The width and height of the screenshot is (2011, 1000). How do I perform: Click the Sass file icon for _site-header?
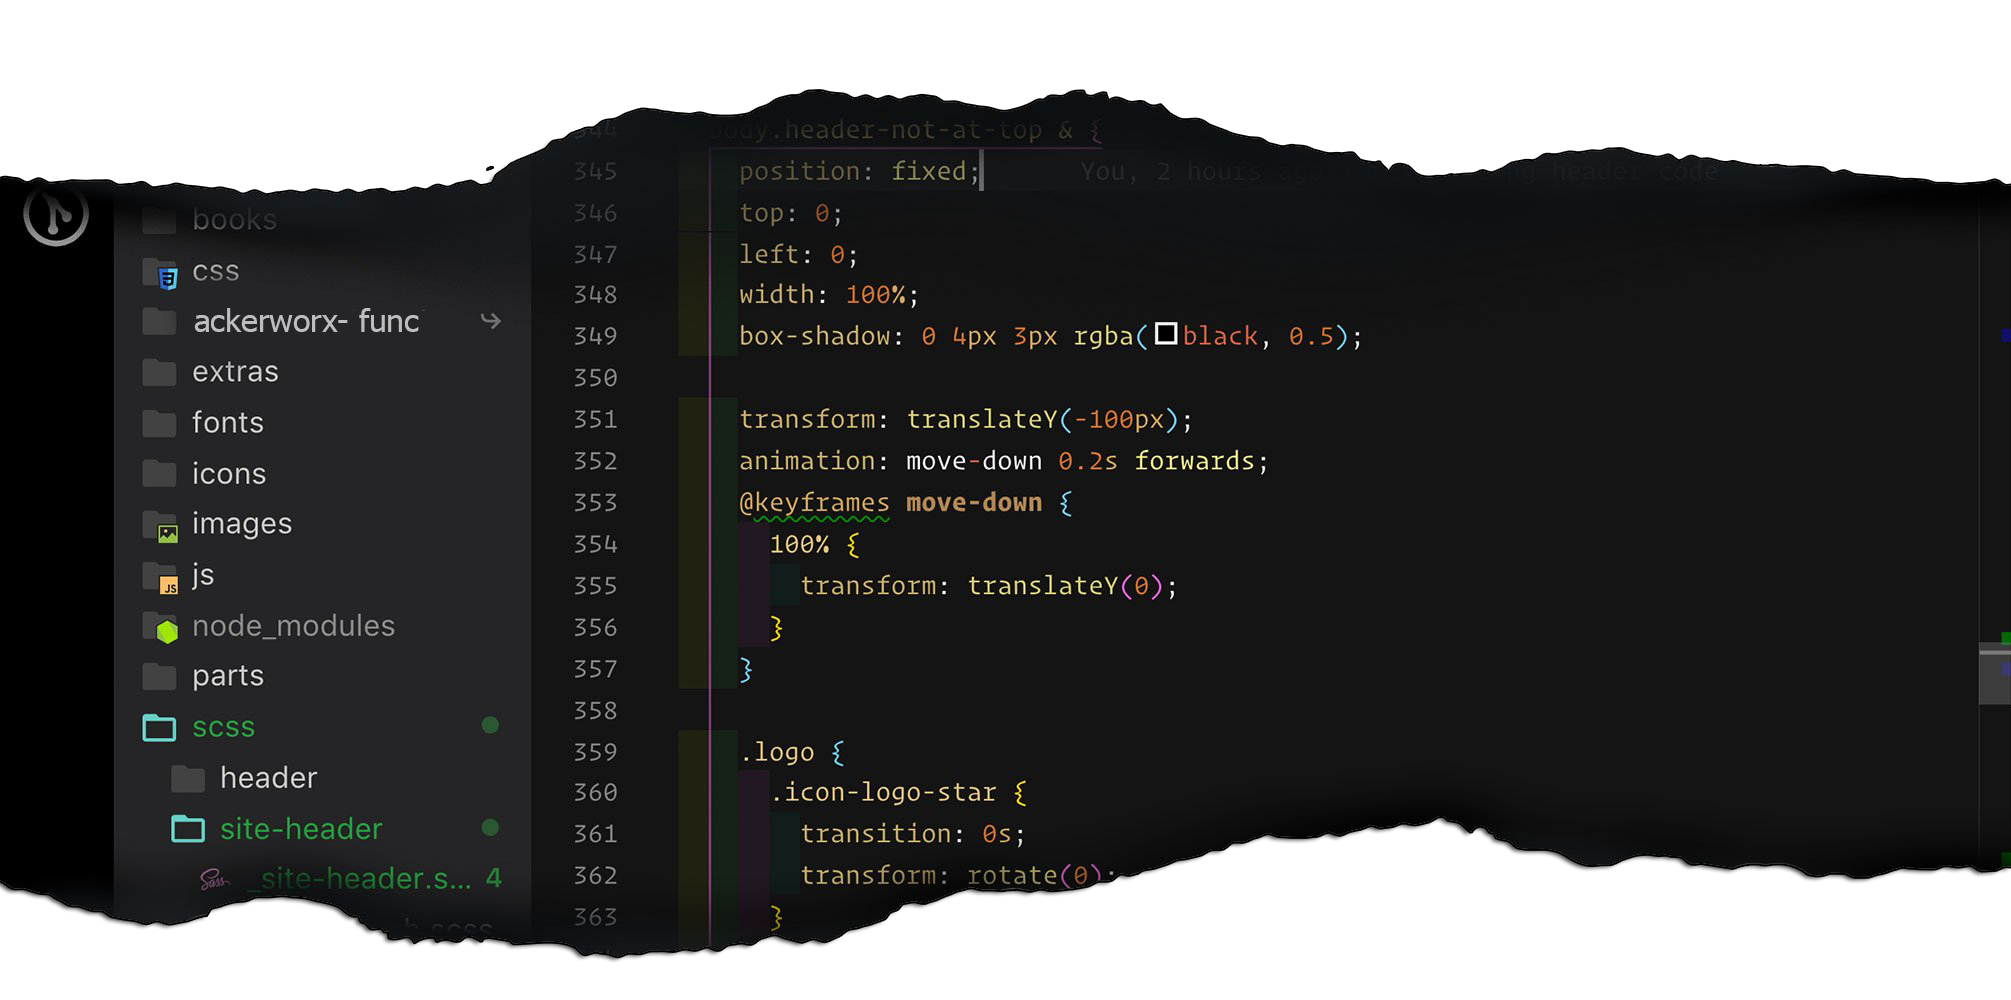point(214,880)
